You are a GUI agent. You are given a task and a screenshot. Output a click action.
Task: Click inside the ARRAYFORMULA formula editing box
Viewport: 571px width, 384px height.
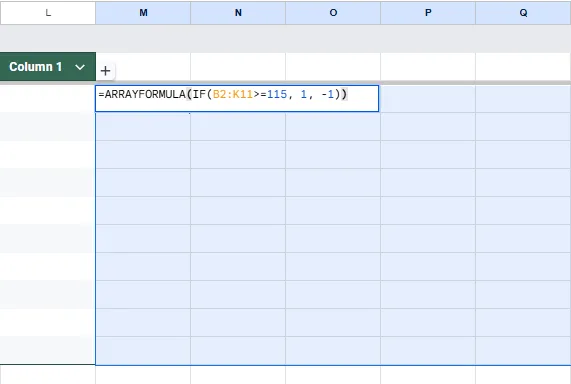pos(237,98)
